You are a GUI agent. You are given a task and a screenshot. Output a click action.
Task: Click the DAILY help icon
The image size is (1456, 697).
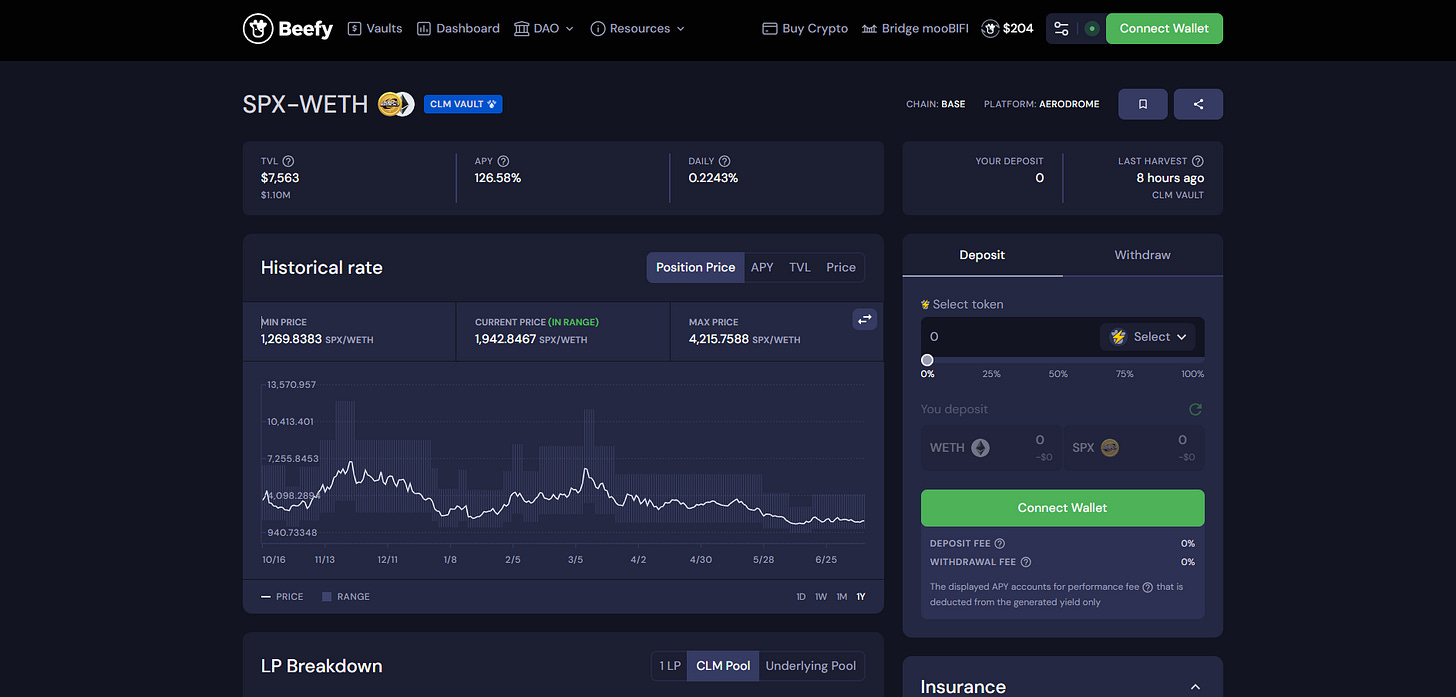725,161
